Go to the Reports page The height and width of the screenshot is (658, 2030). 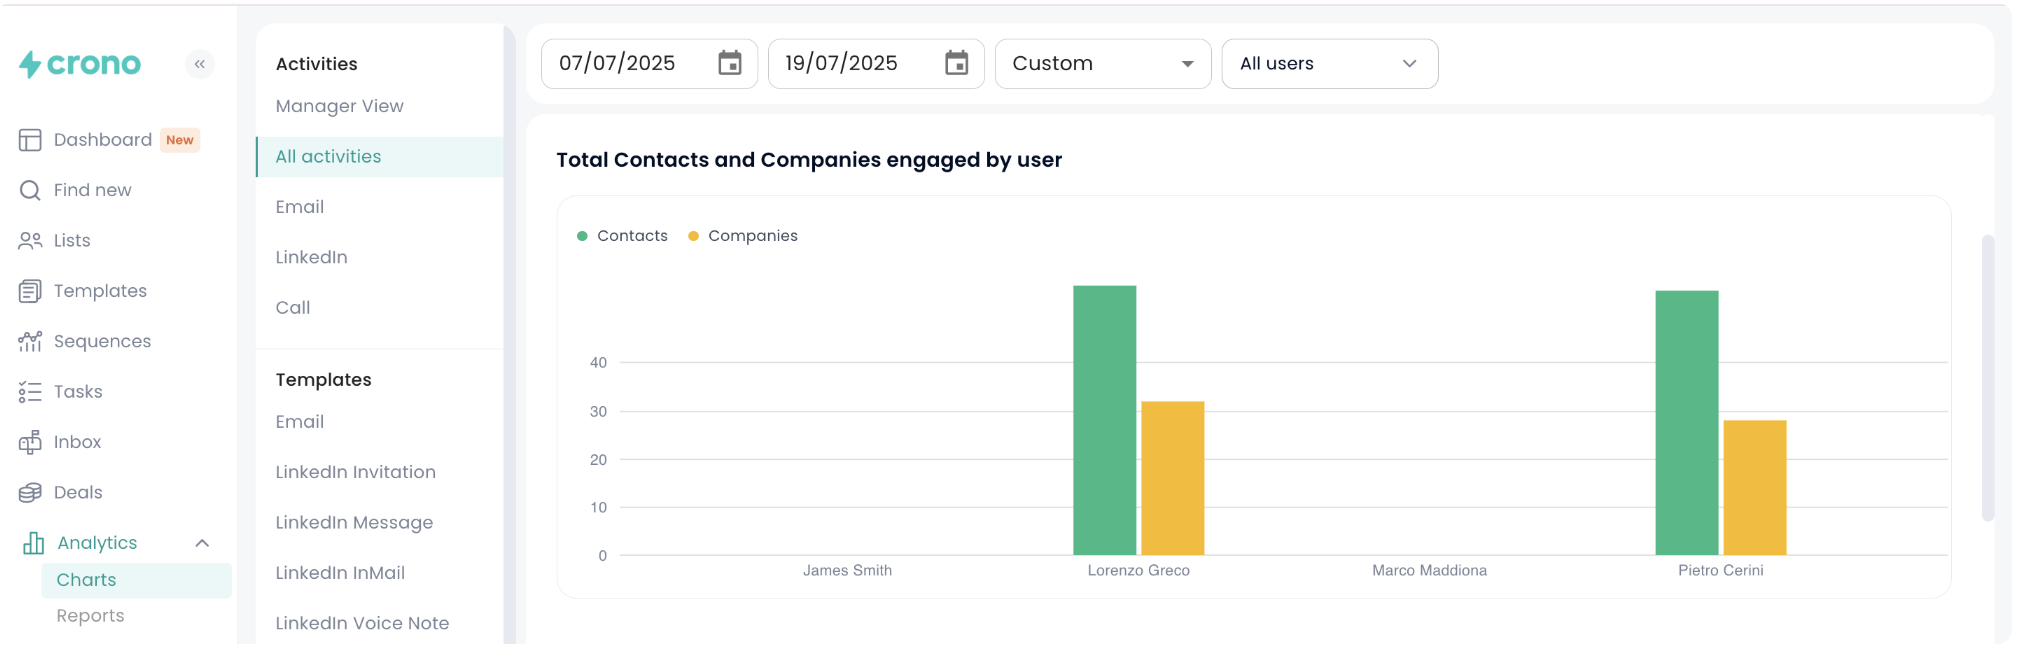pos(91,616)
